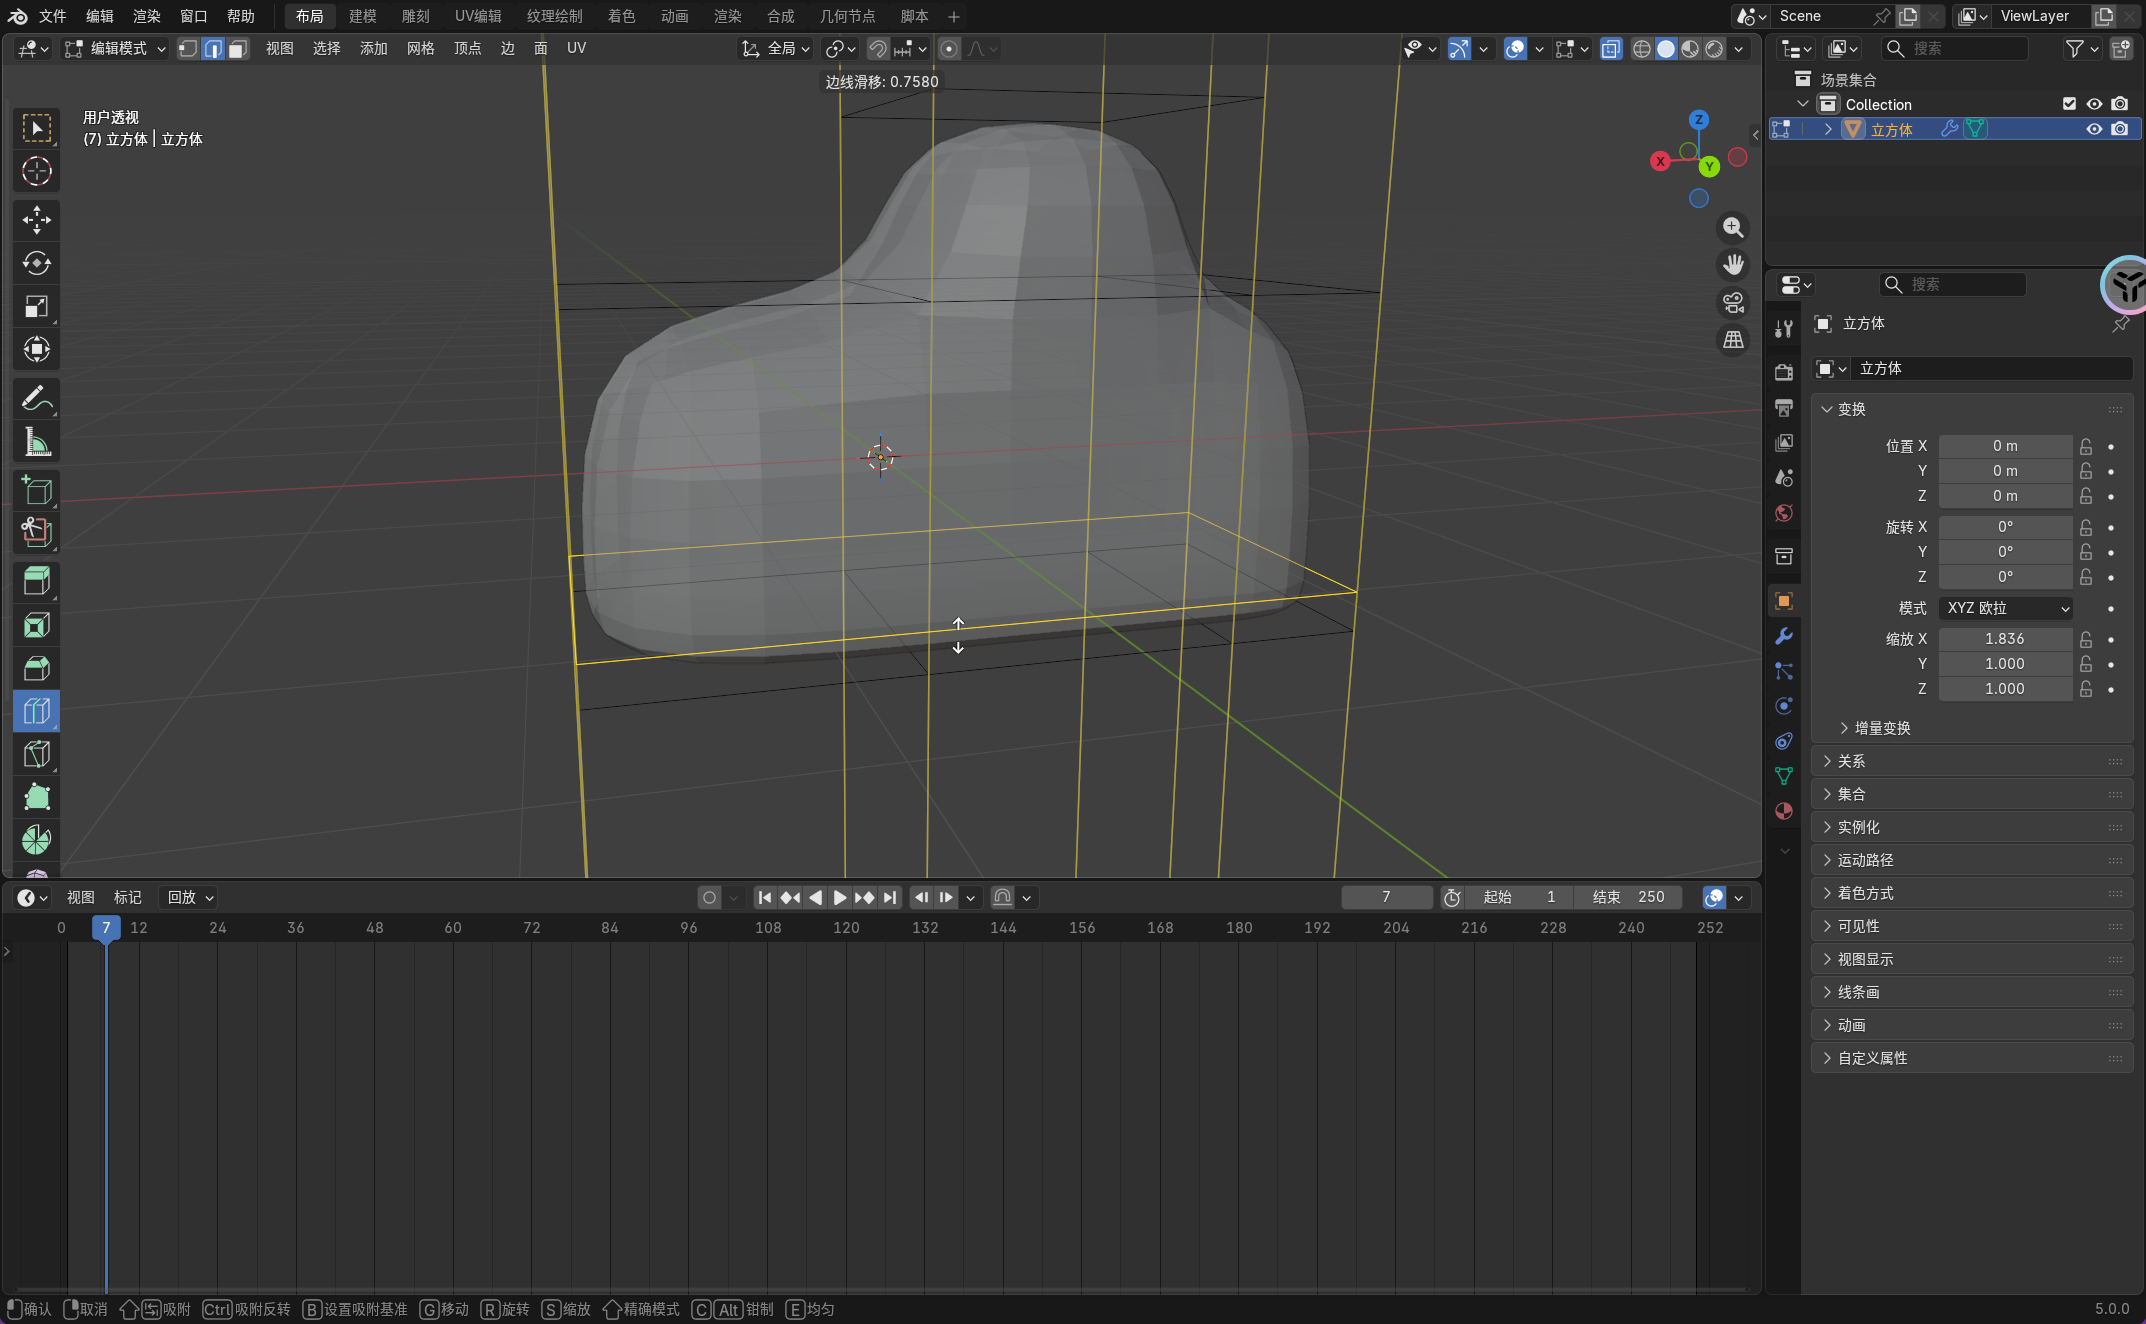Viewport: 2146px width, 1324px height.
Task: Select the Bevel tool
Action: pyautogui.click(x=36, y=668)
